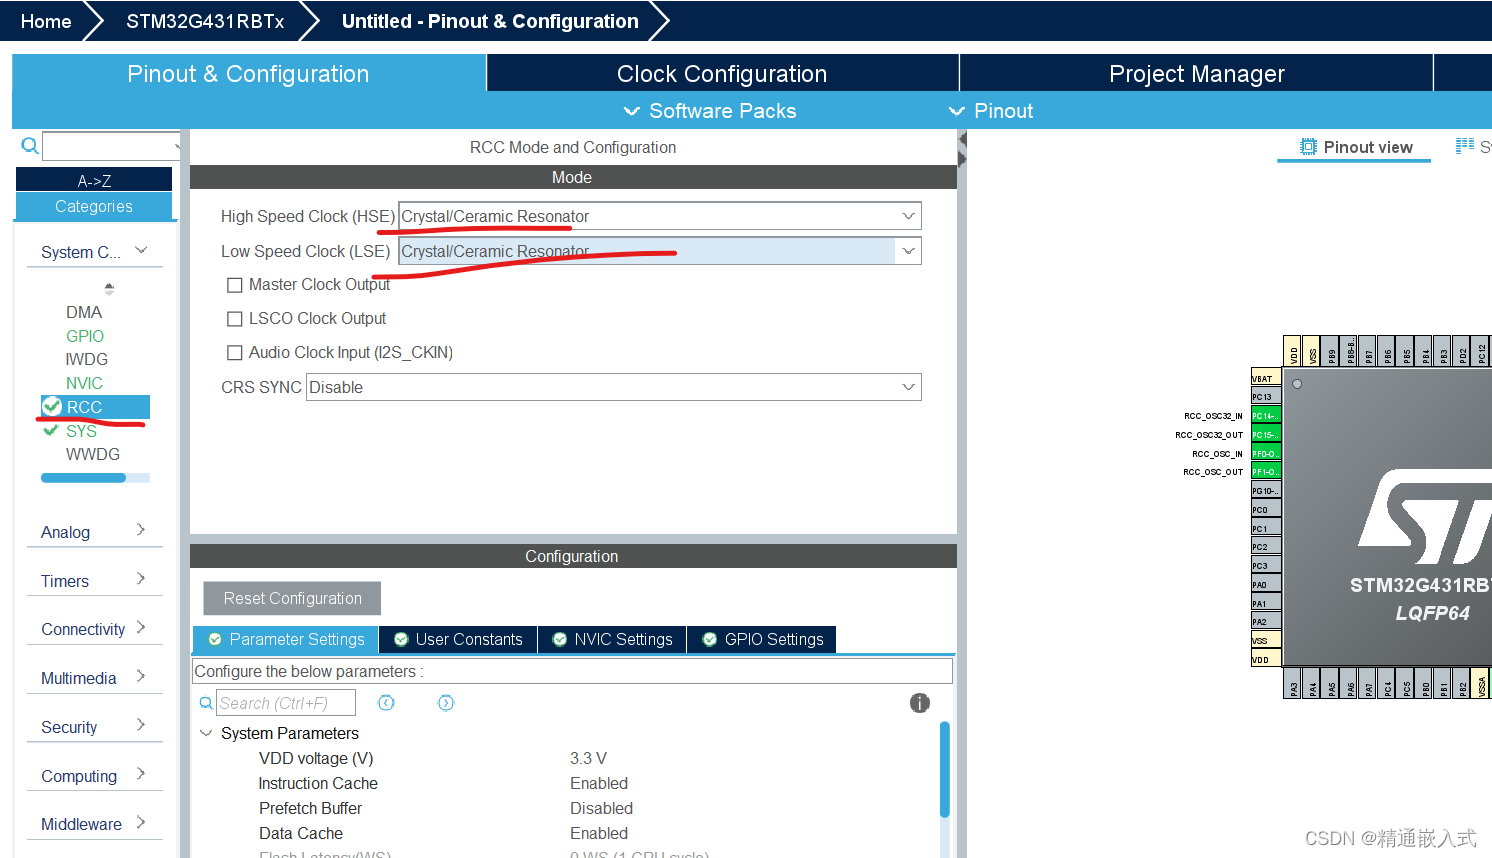Click the green PC14 pin on chip
Viewport: 1492px width, 858px height.
pyautogui.click(x=1266, y=415)
